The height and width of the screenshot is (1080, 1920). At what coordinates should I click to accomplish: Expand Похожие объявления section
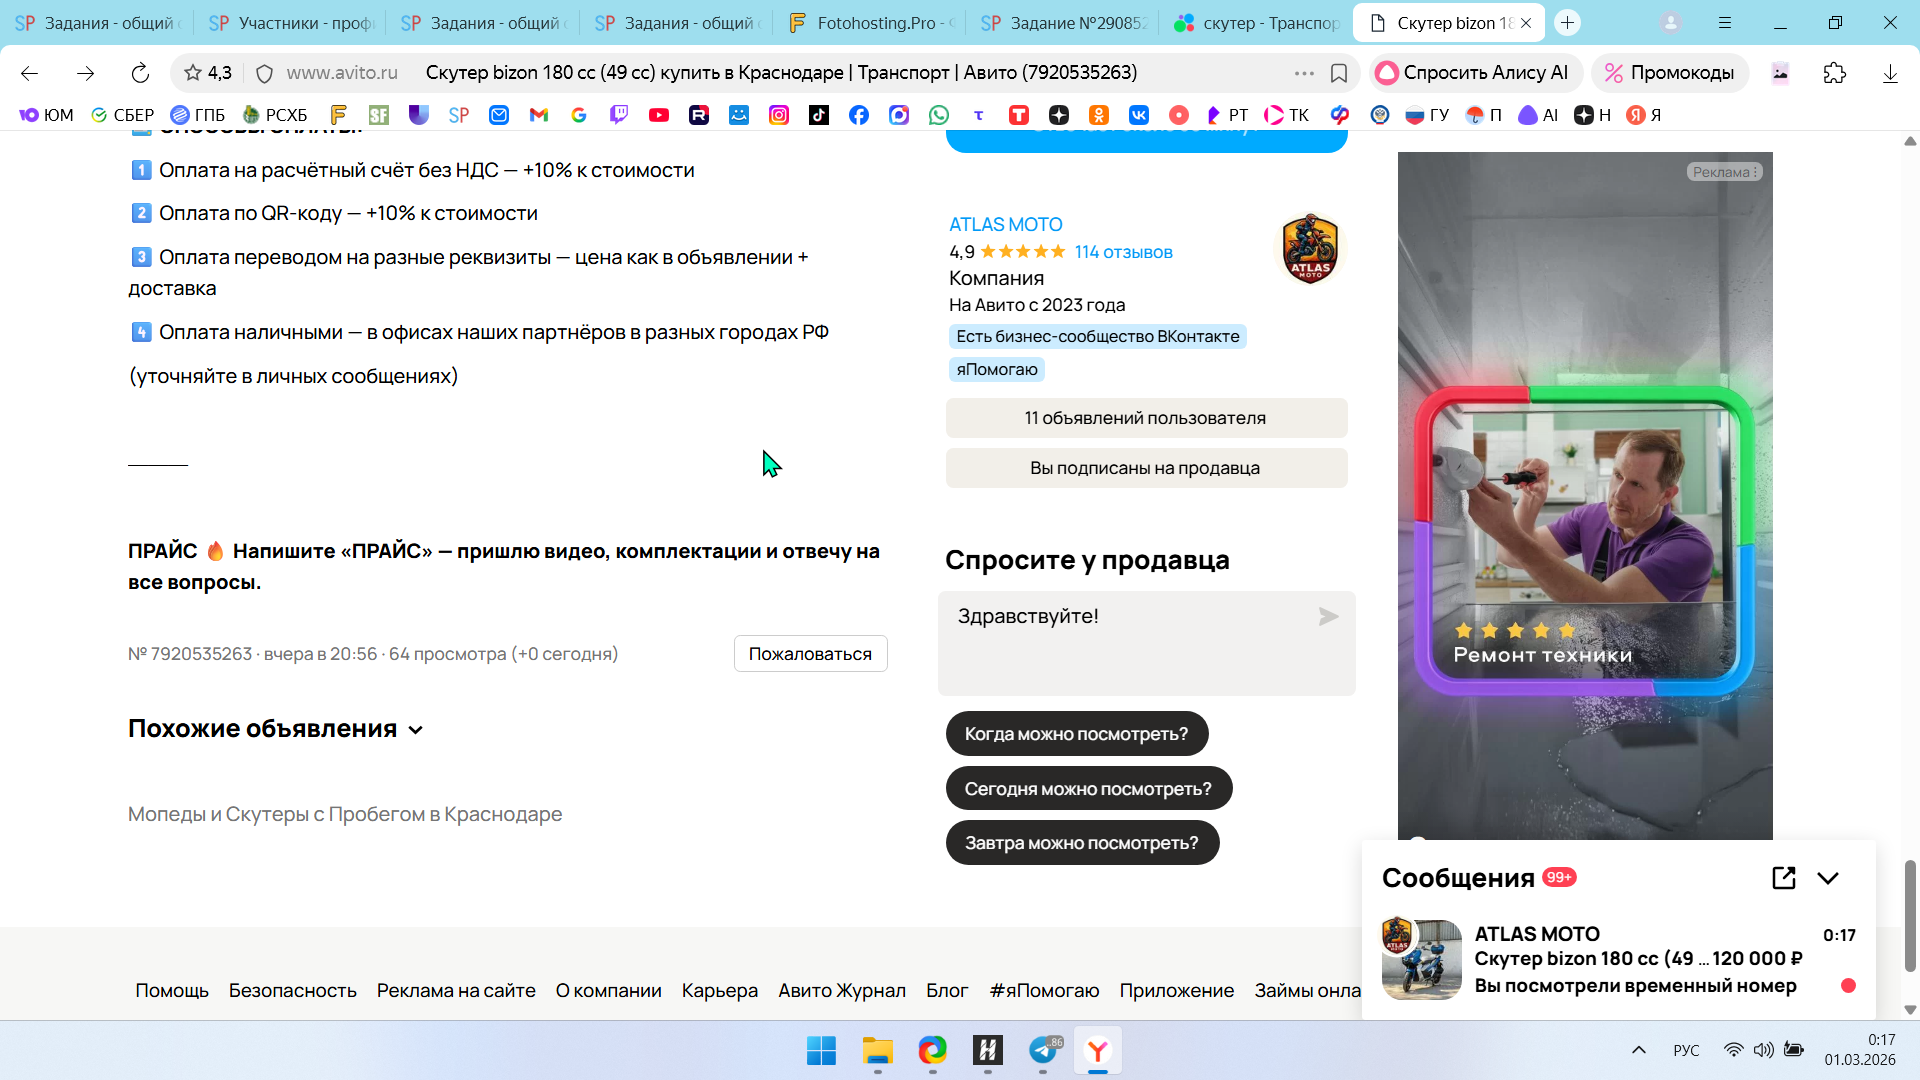coord(416,730)
